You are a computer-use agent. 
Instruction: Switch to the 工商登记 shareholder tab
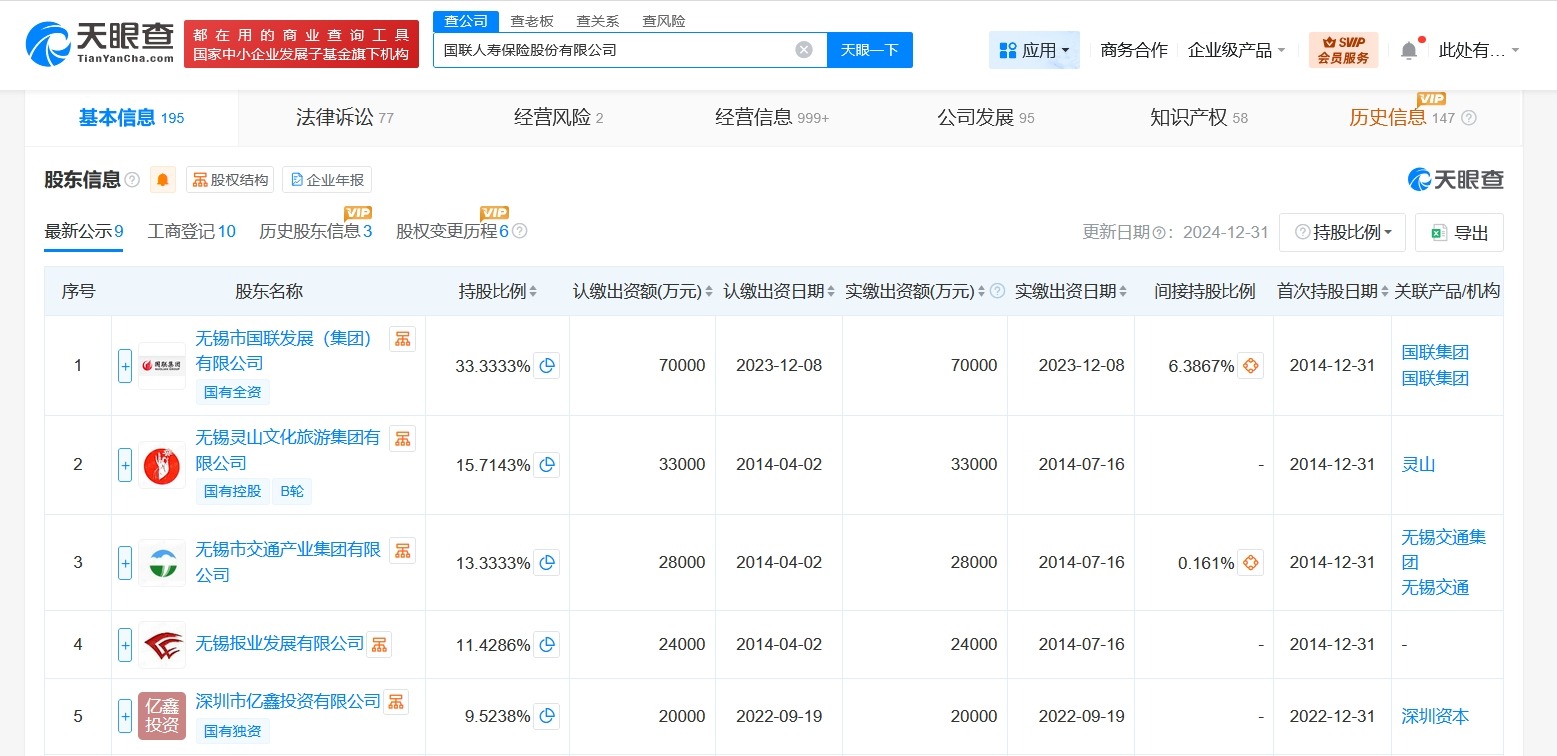[x=191, y=231]
